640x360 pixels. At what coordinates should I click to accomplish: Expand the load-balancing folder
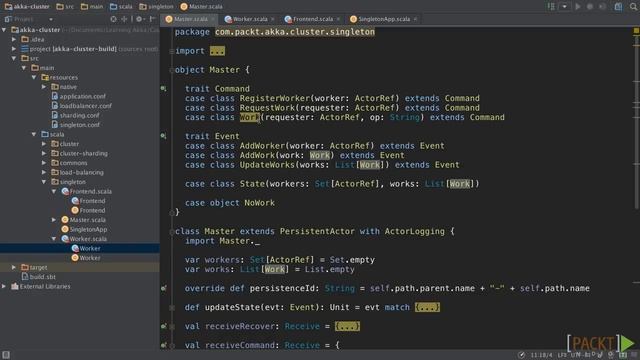(x=44, y=172)
